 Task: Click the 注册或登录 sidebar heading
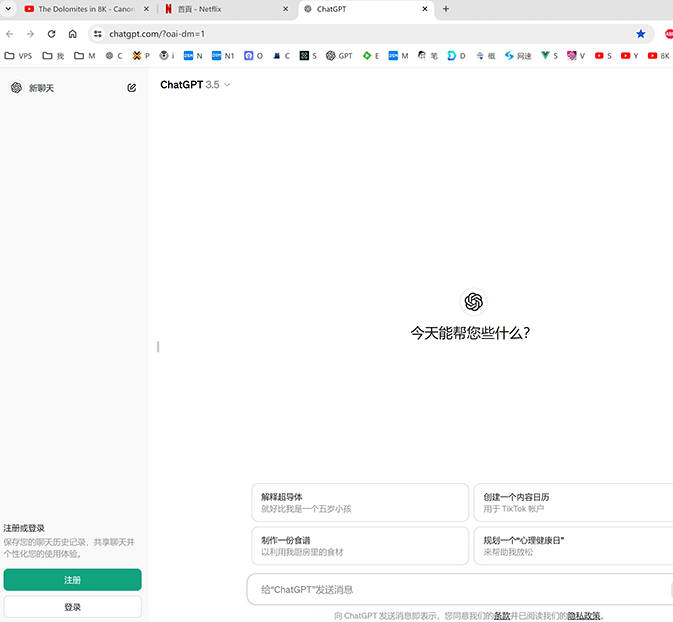tap(24, 528)
